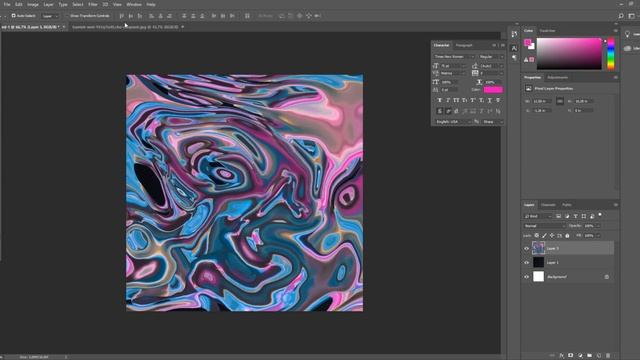Open the layer filter Kind dropdown
Viewport: 640px width, 360px height.
tap(538, 216)
